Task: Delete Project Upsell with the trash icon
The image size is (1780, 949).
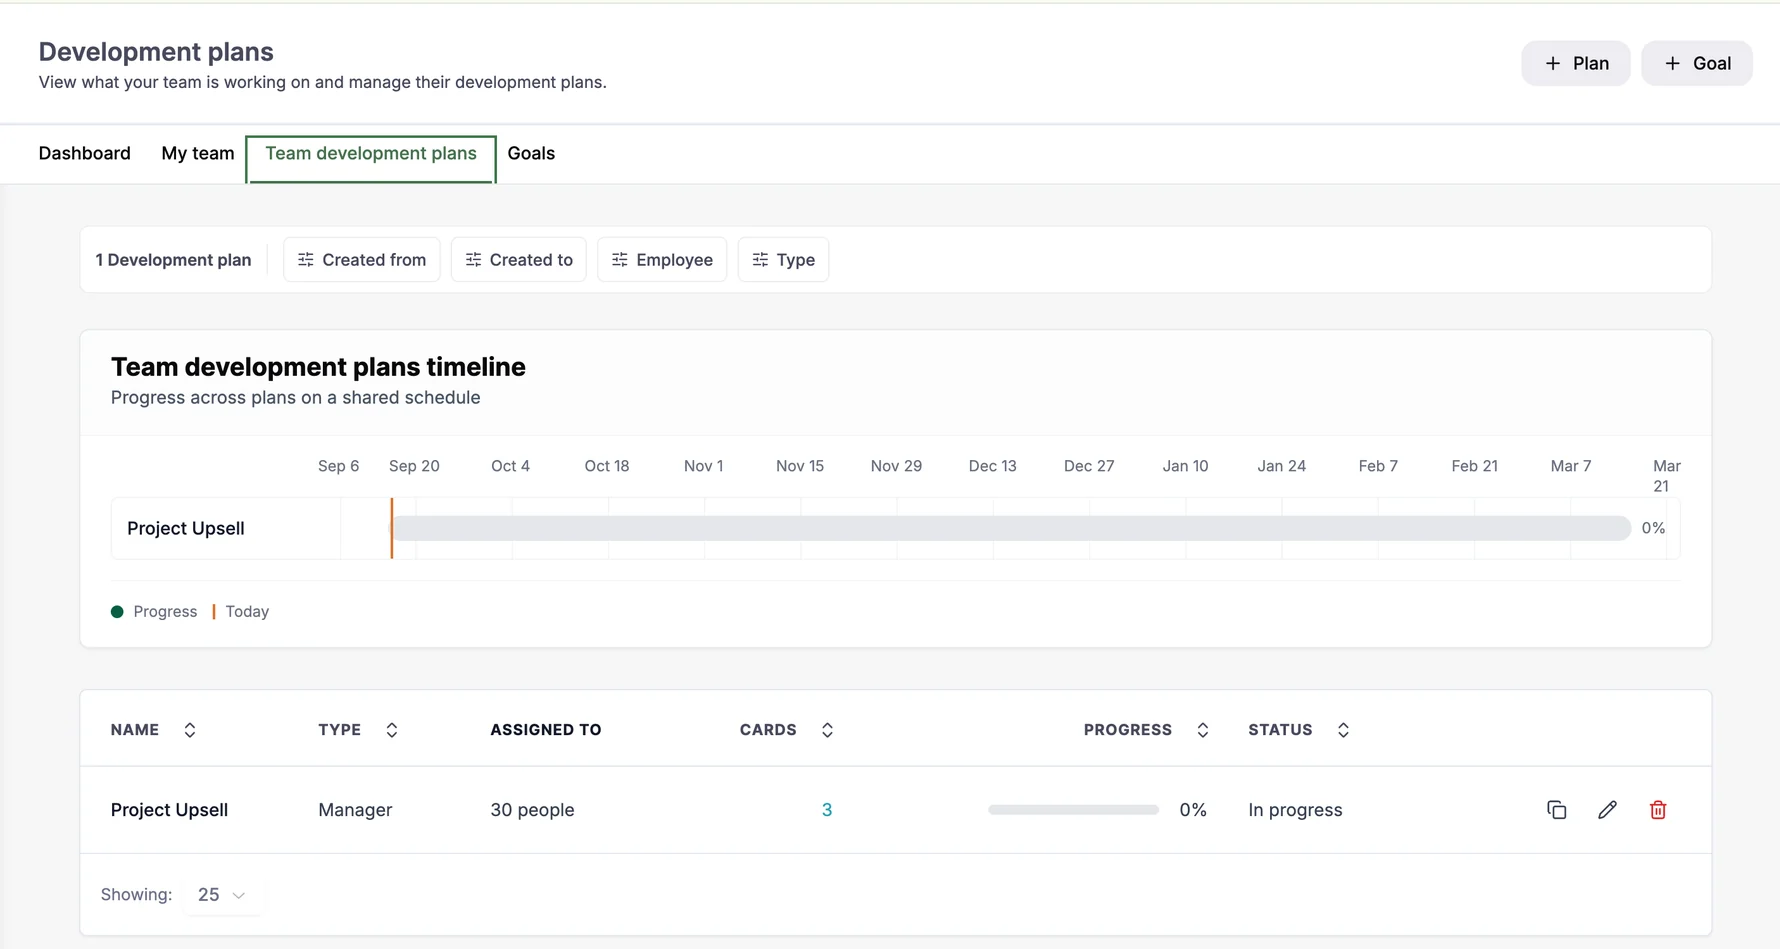Action: tap(1658, 810)
